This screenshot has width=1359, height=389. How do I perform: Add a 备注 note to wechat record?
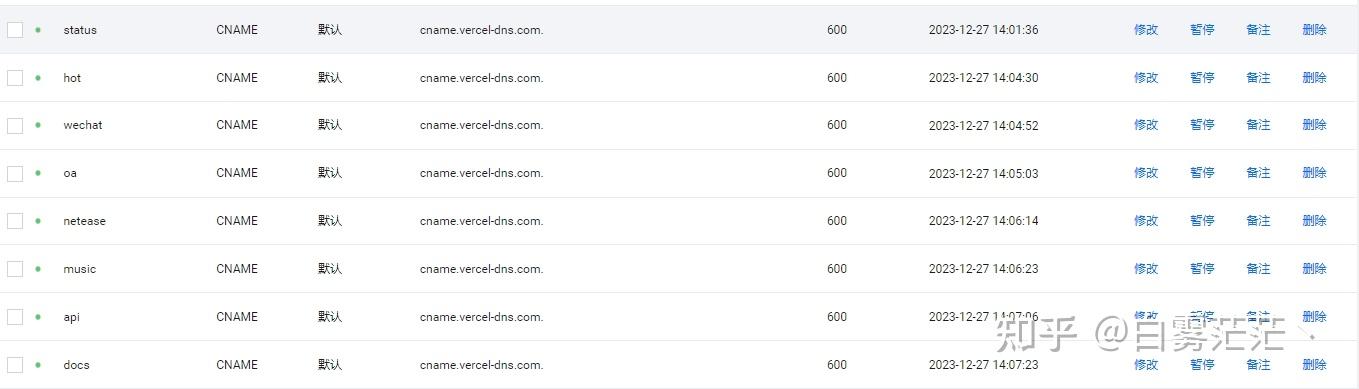click(1258, 125)
